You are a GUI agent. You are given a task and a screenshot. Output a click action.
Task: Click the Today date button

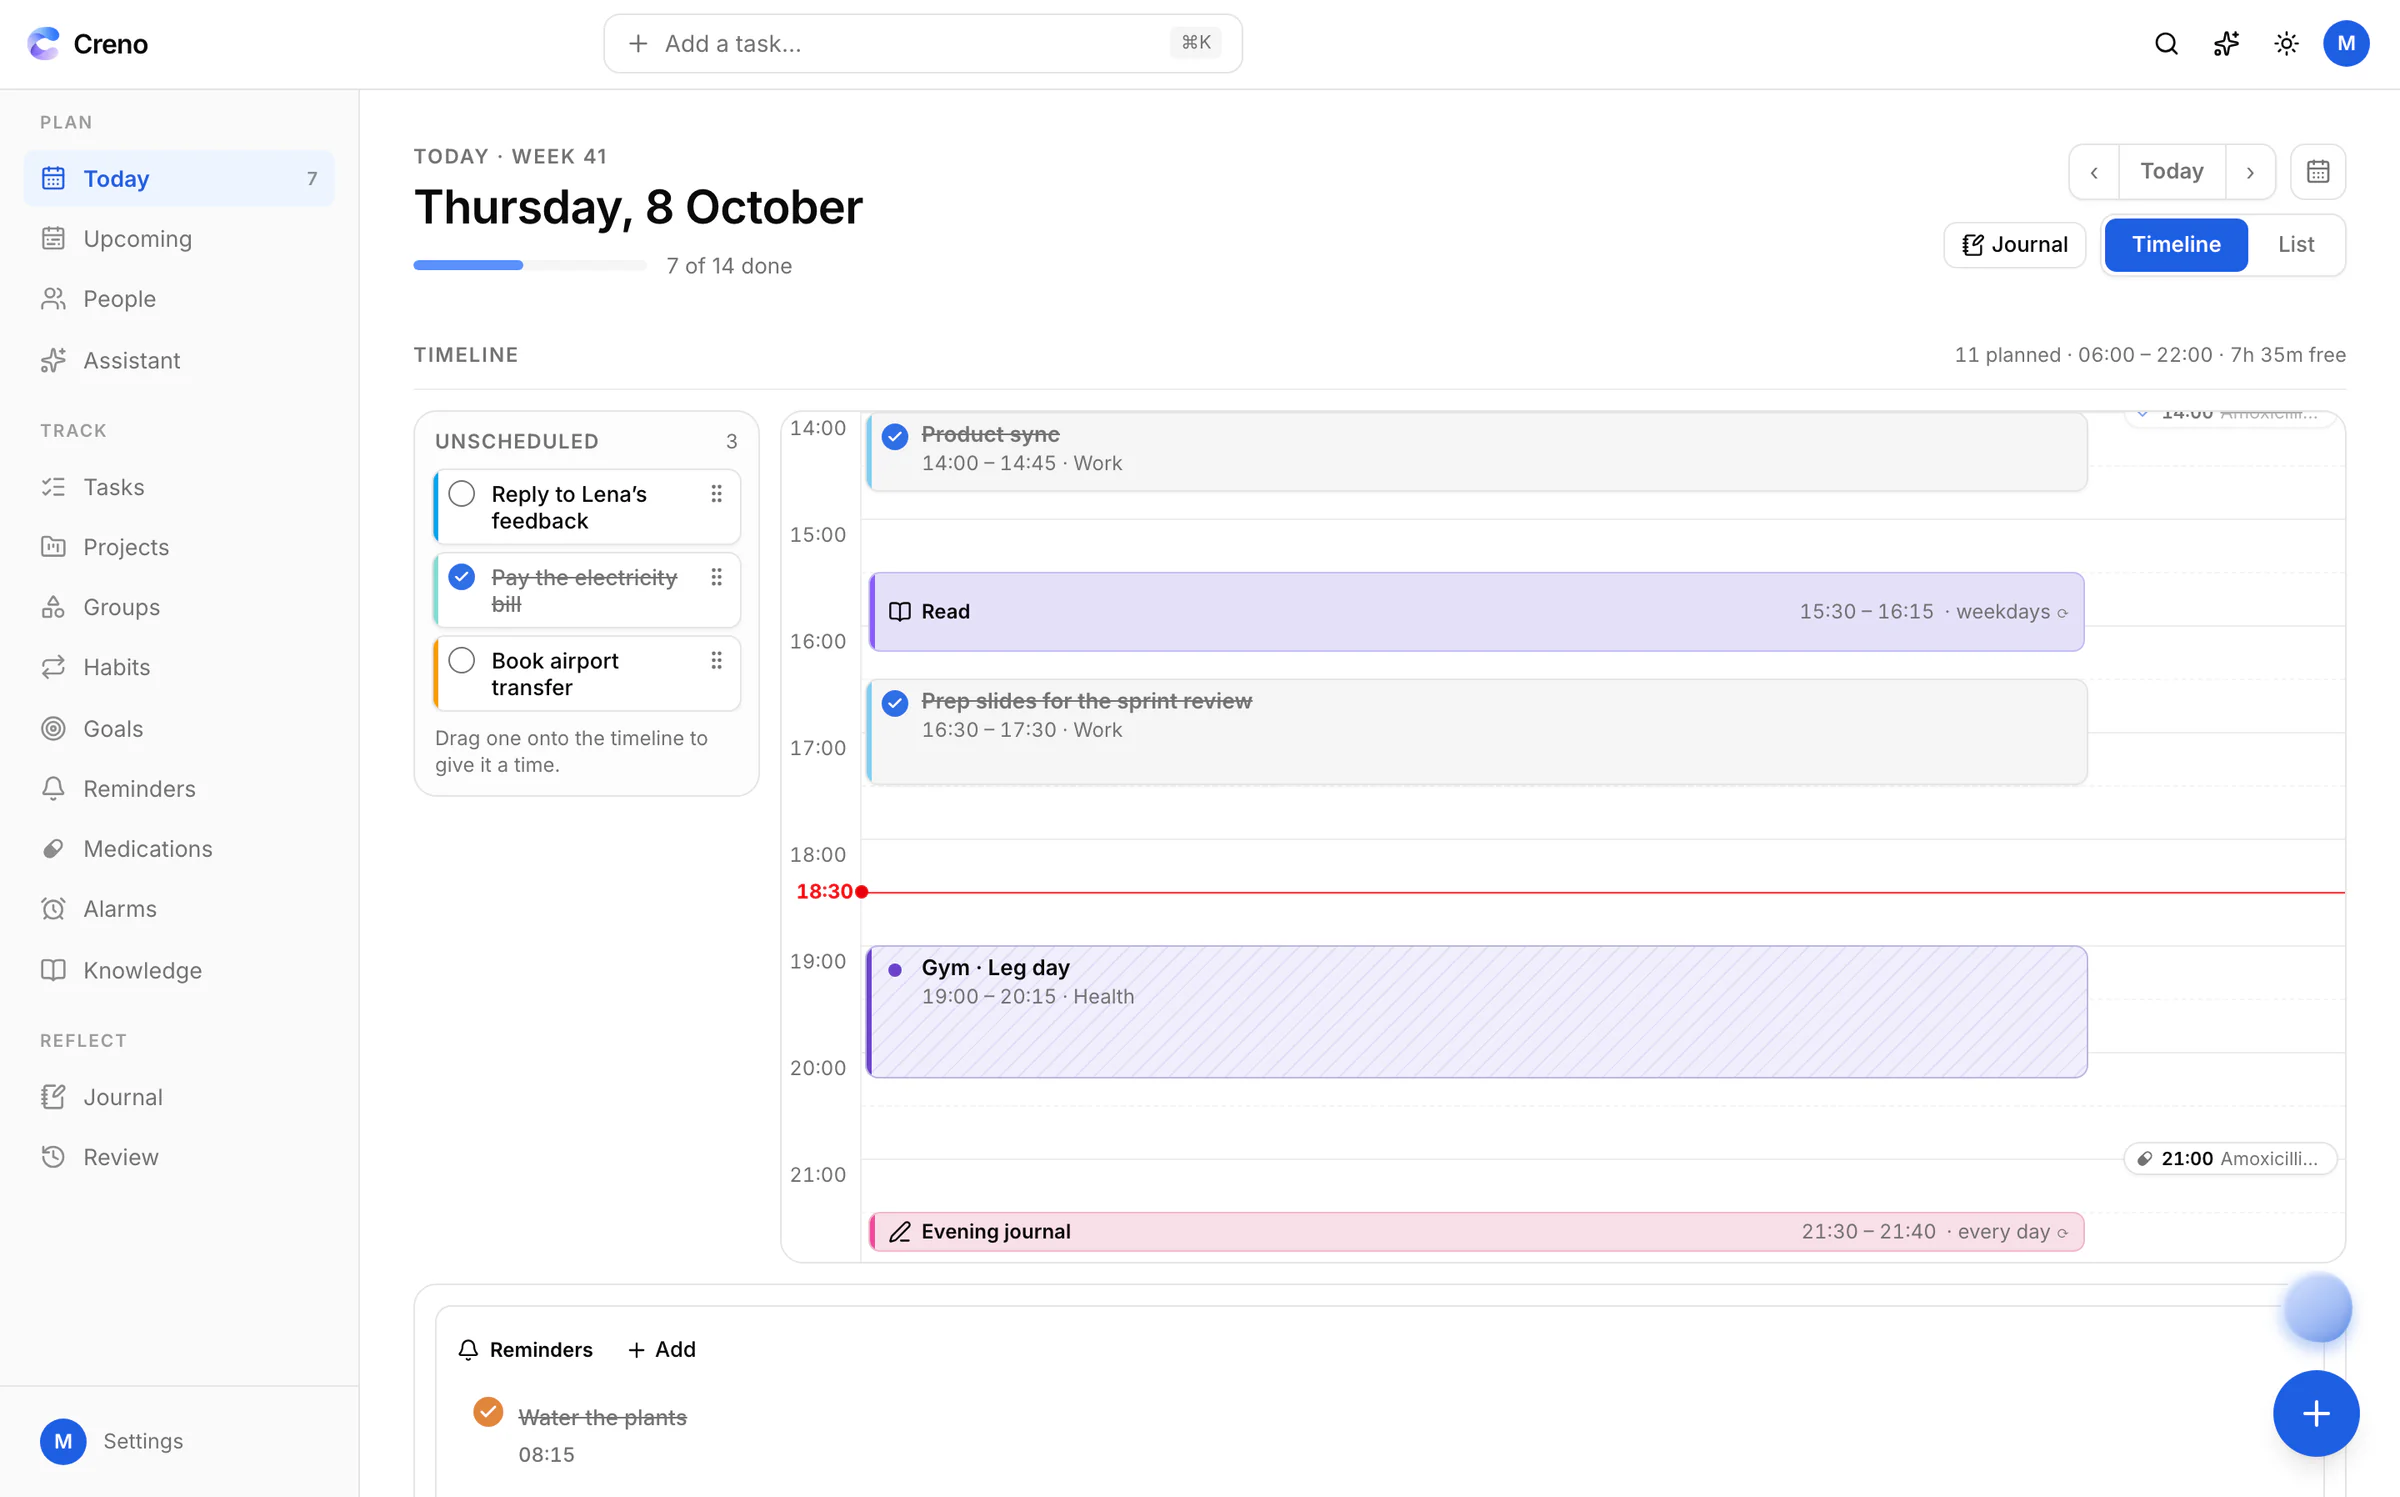pyautogui.click(x=2172, y=172)
